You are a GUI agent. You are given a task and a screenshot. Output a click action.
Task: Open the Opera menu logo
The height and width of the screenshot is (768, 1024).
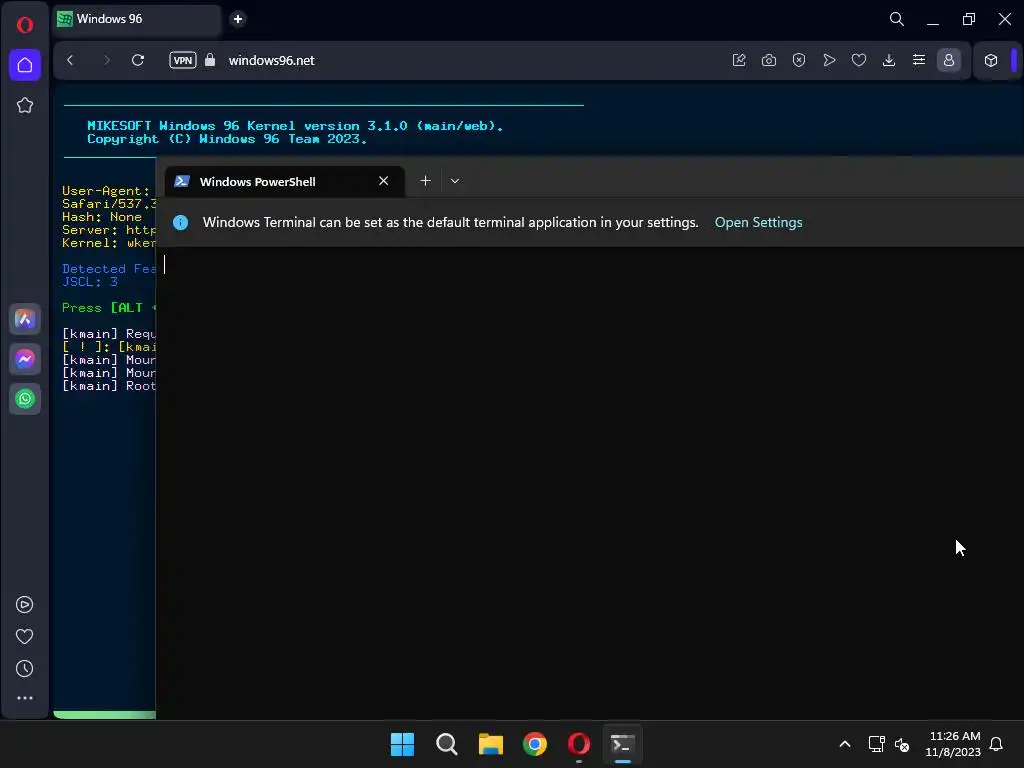[x=25, y=25]
